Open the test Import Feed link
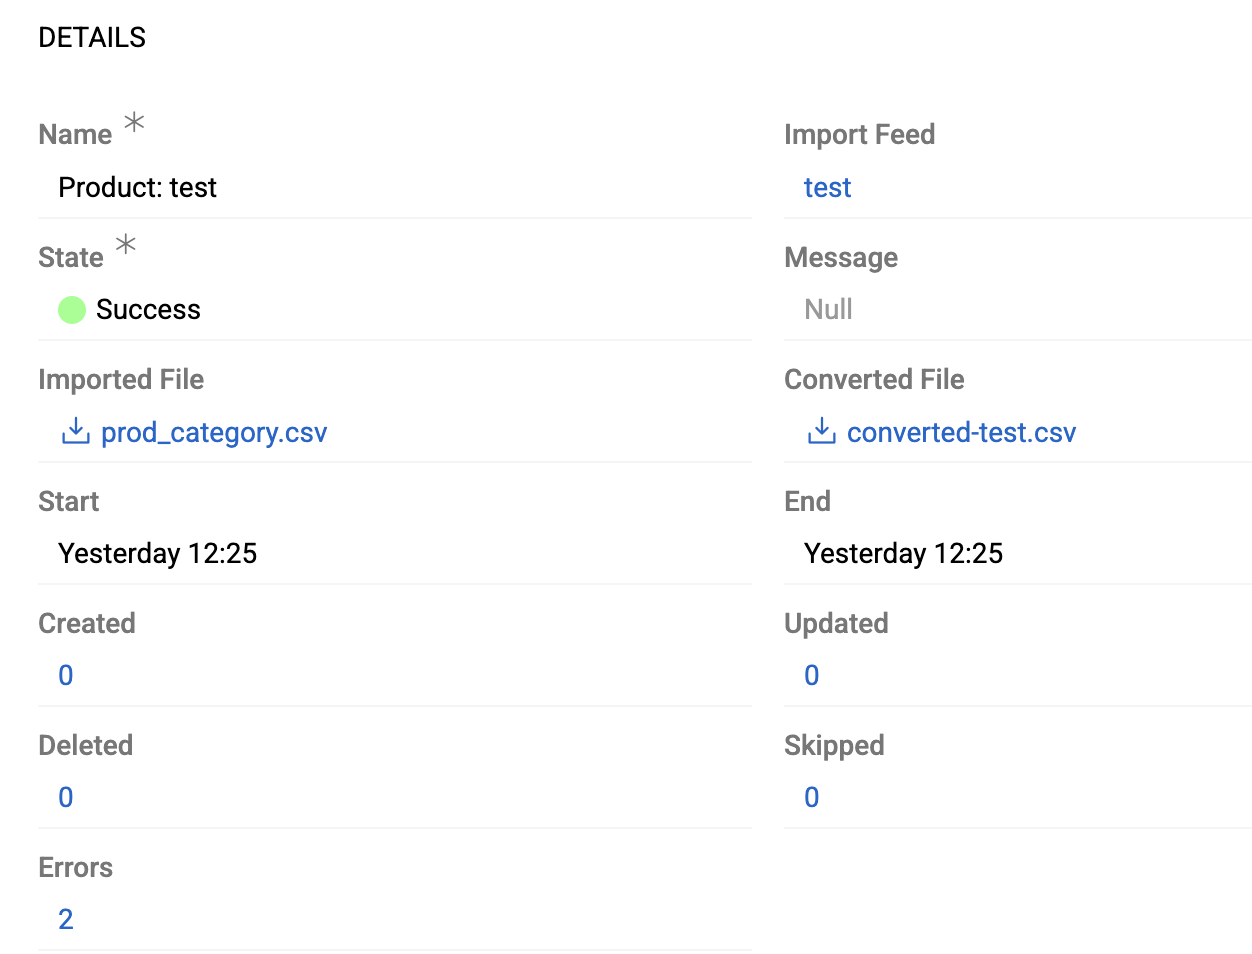Viewport: 1252px width, 954px height. (x=827, y=187)
